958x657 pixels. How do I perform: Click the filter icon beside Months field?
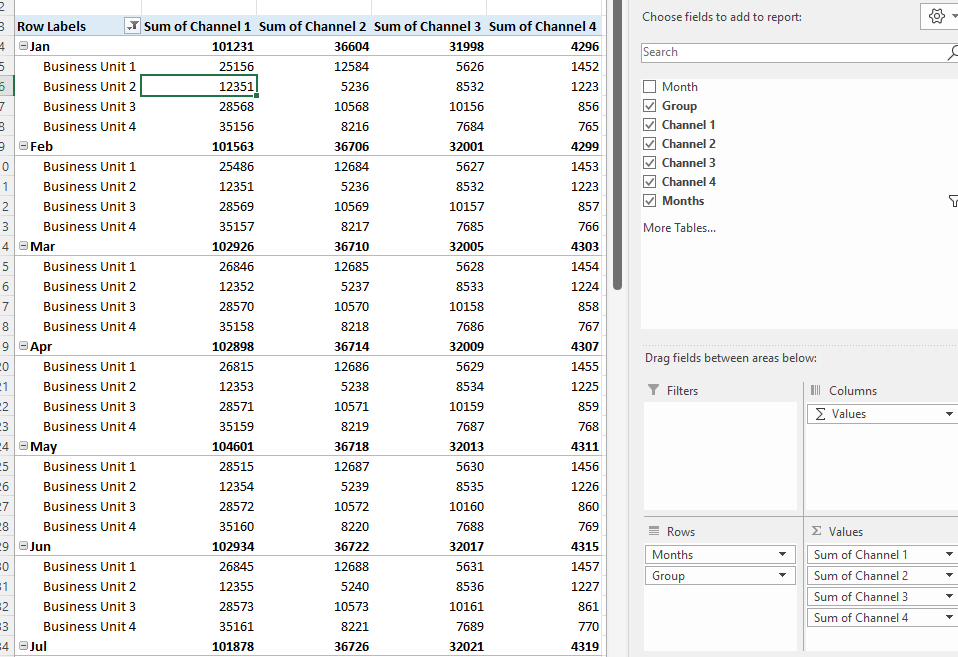pyautogui.click(x=953, y=200)
